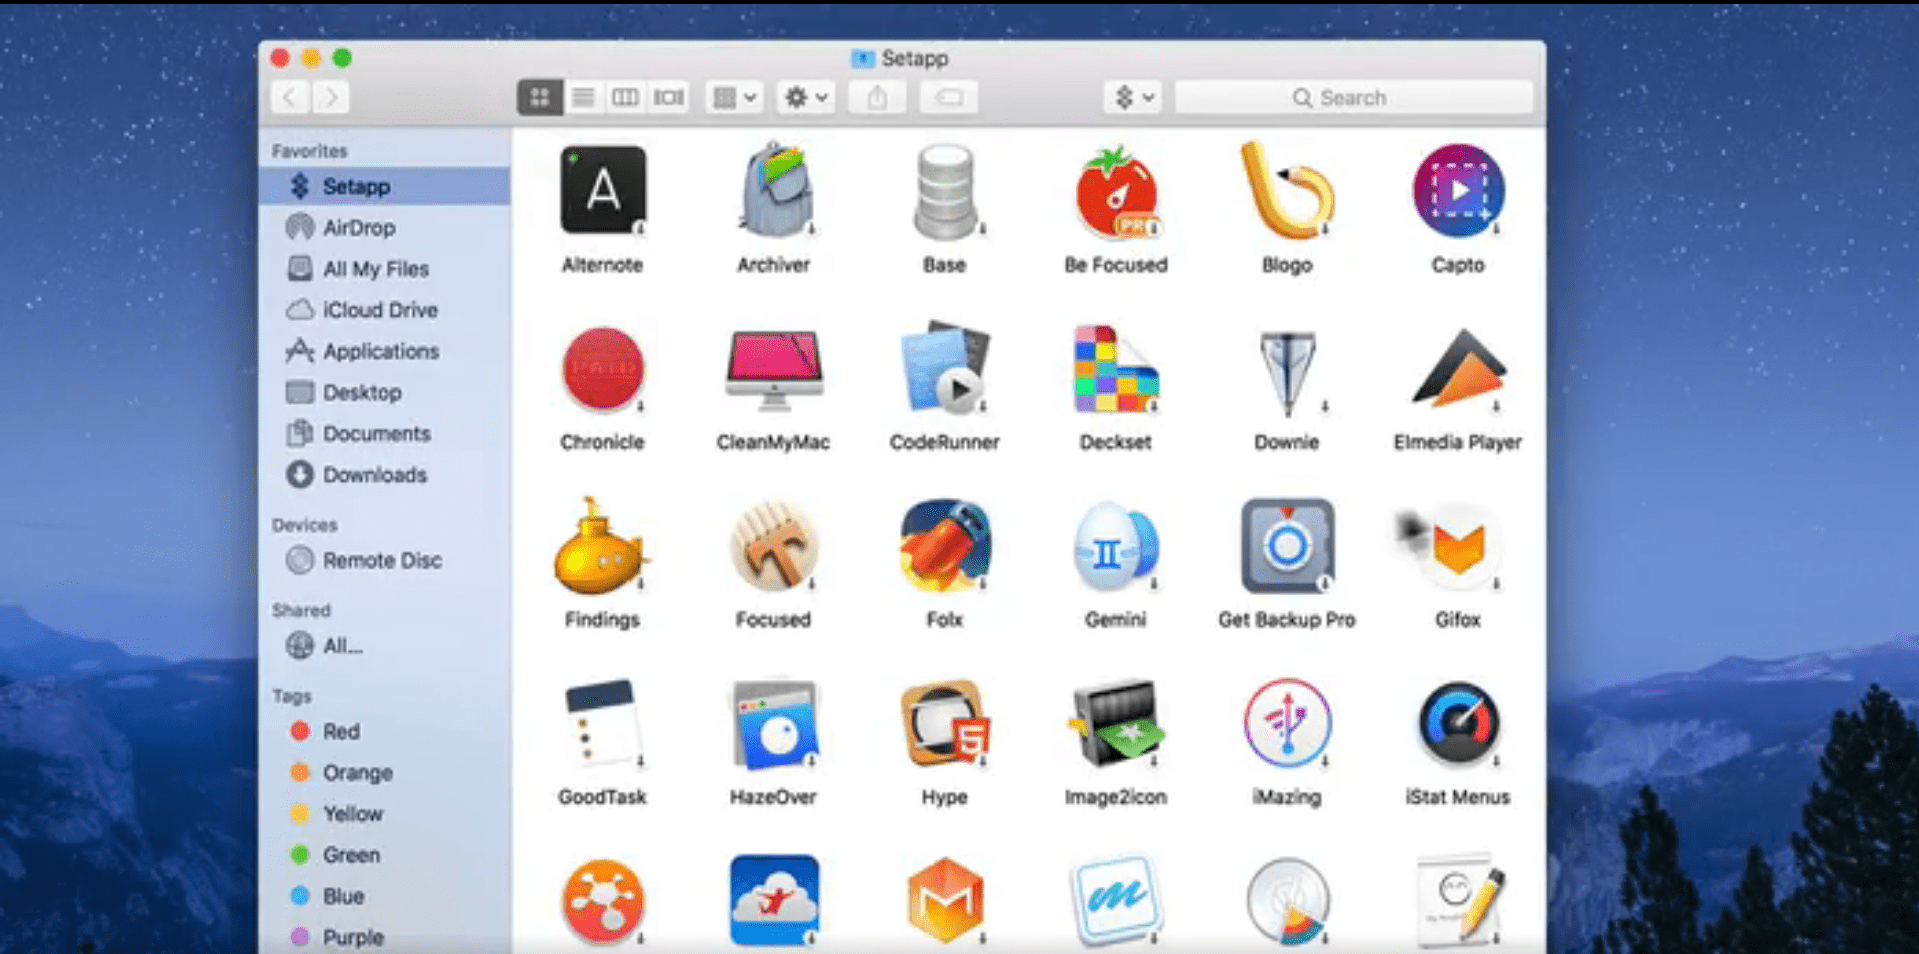Click the Search field
1919x954 pixels.
1353,97
